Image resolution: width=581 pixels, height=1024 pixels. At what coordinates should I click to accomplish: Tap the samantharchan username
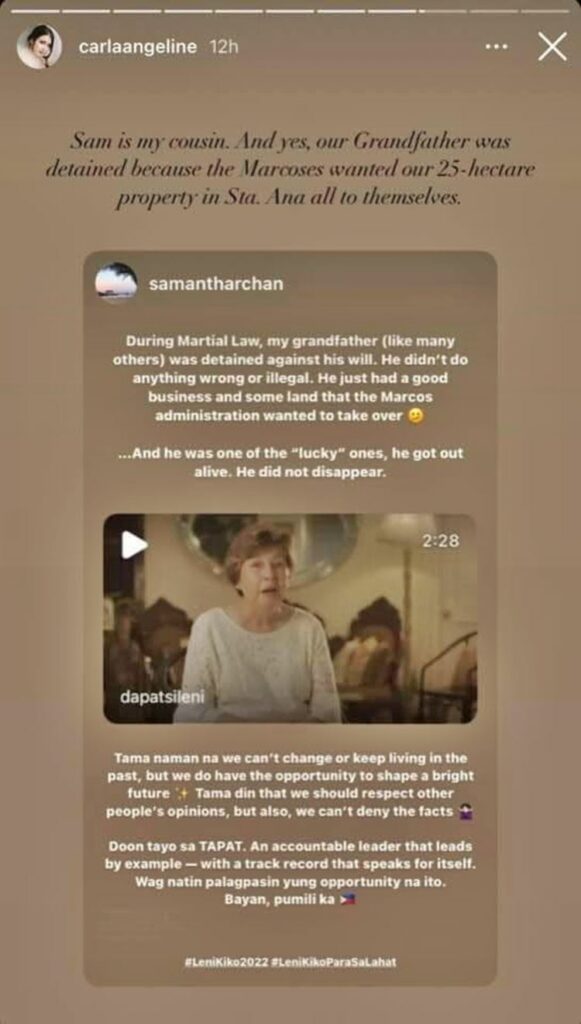click(x=216, y=285)
